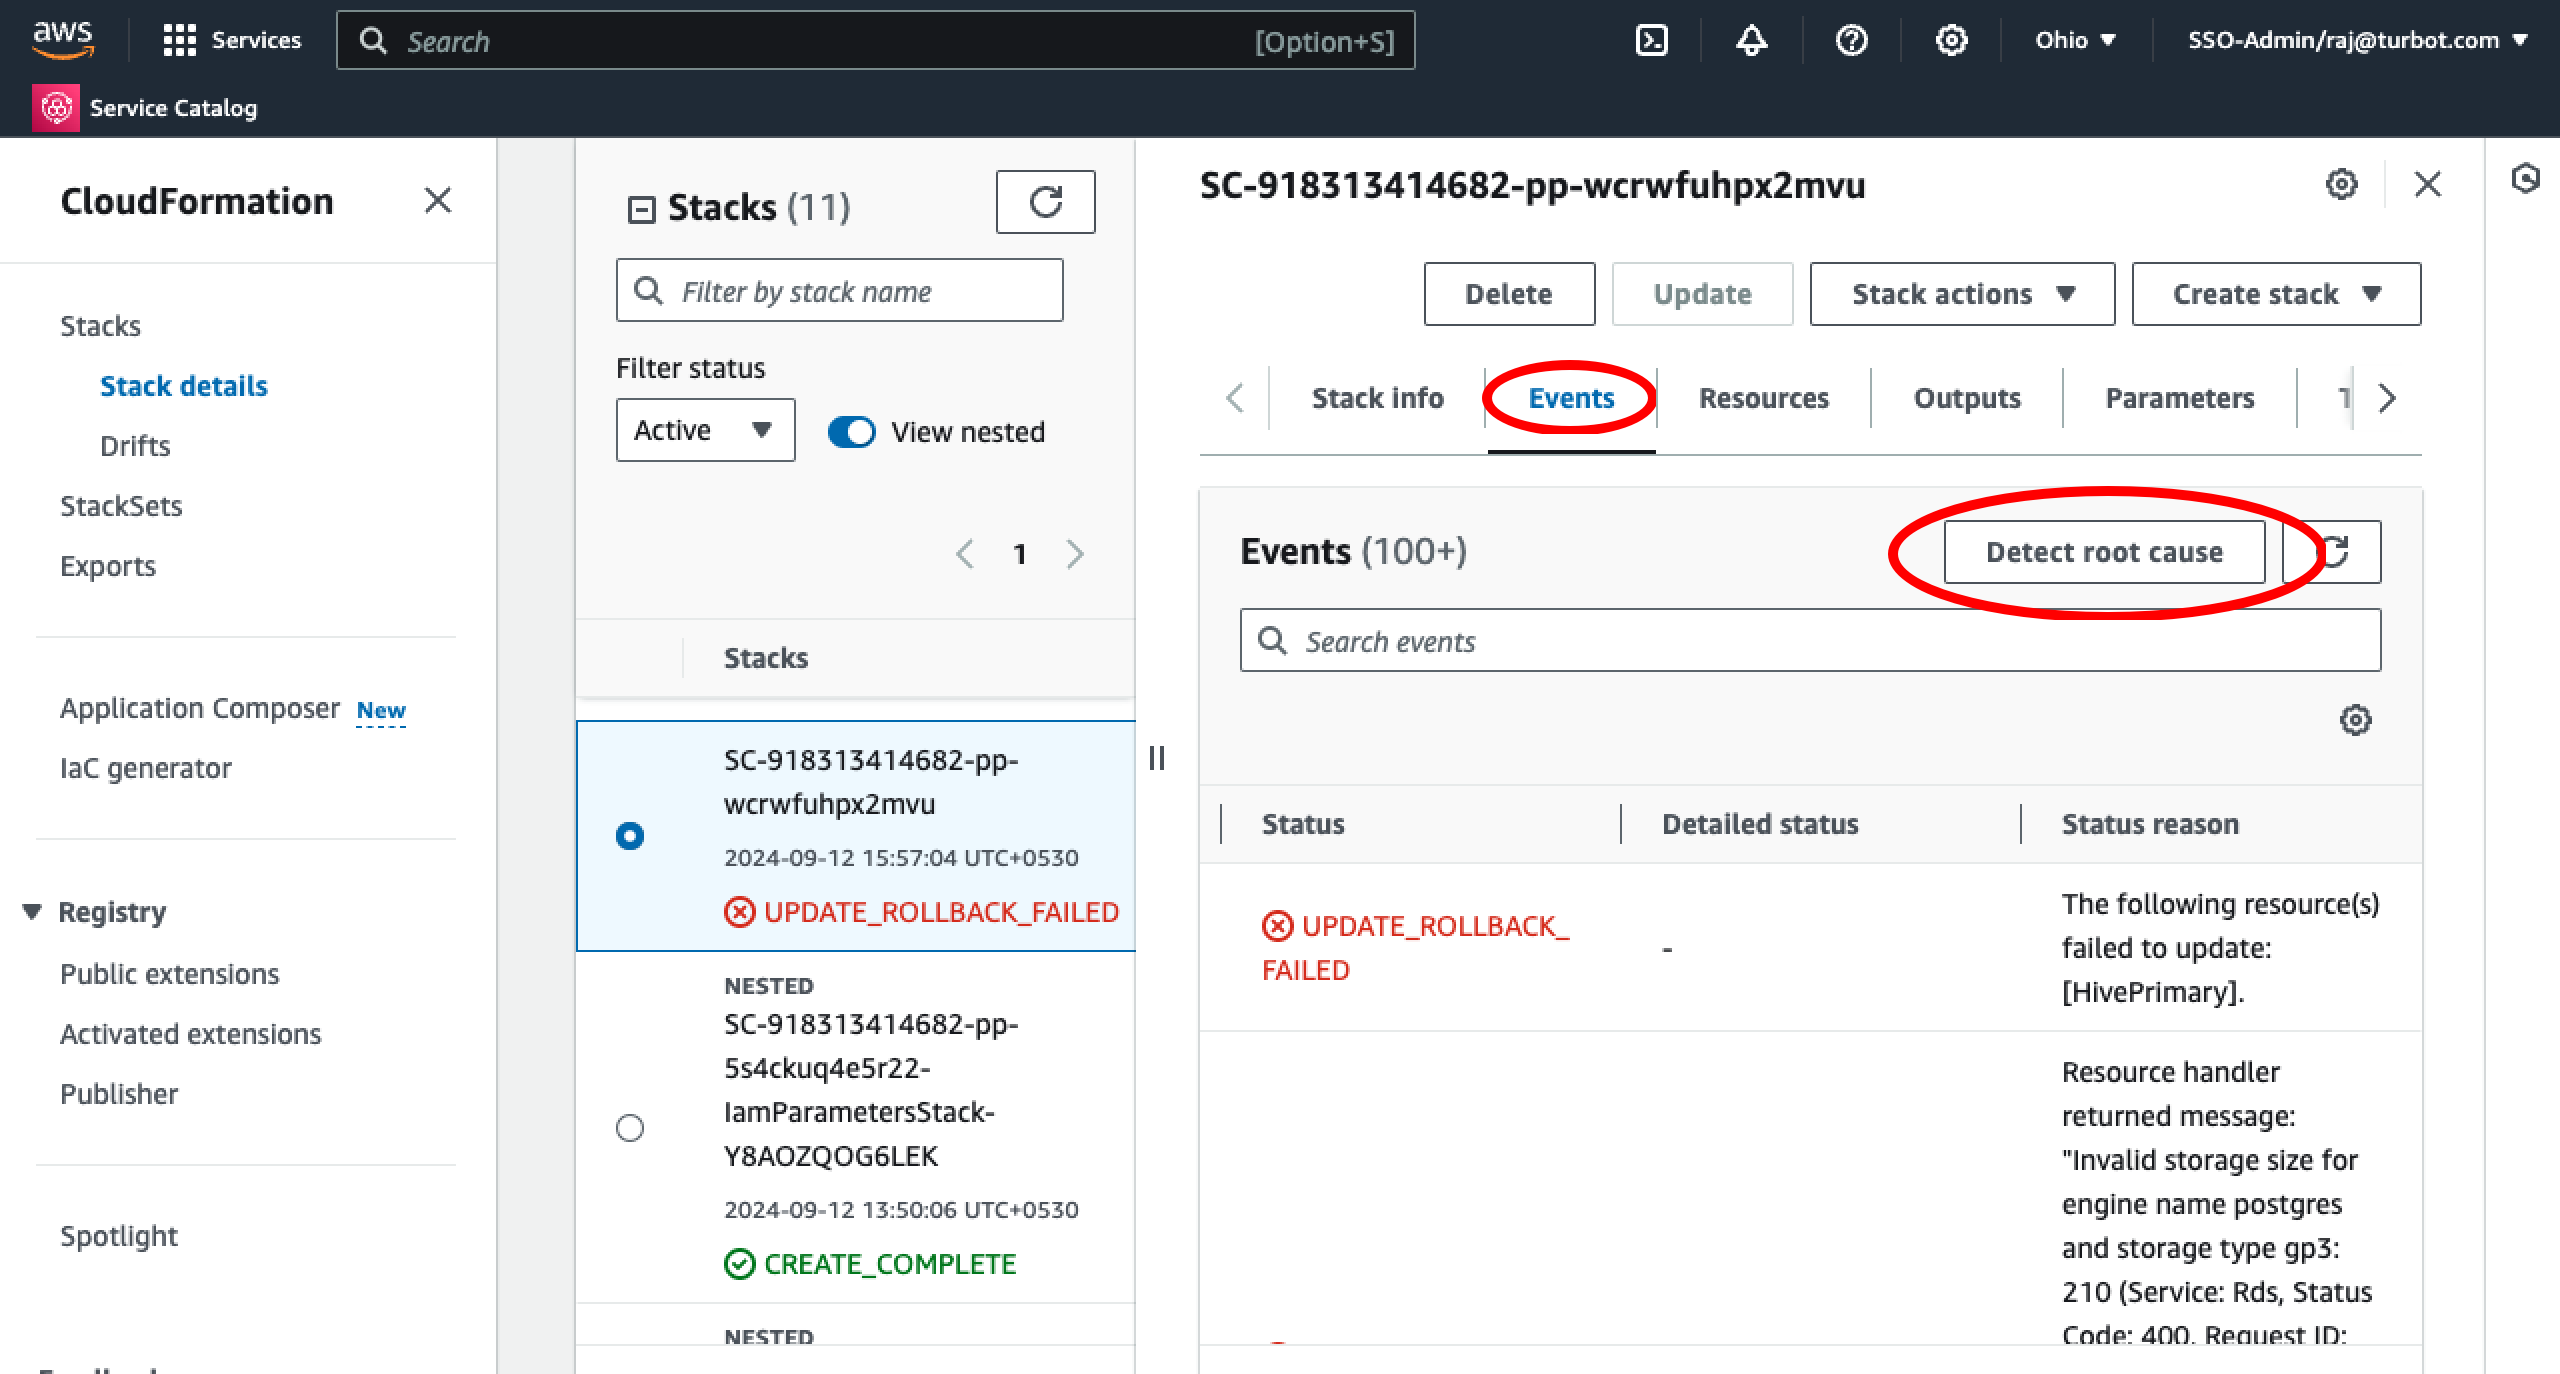The height and width of the screenshot is (1374, 2560).
Task: Click the Detect root cause button
Action: [2104, 551]
